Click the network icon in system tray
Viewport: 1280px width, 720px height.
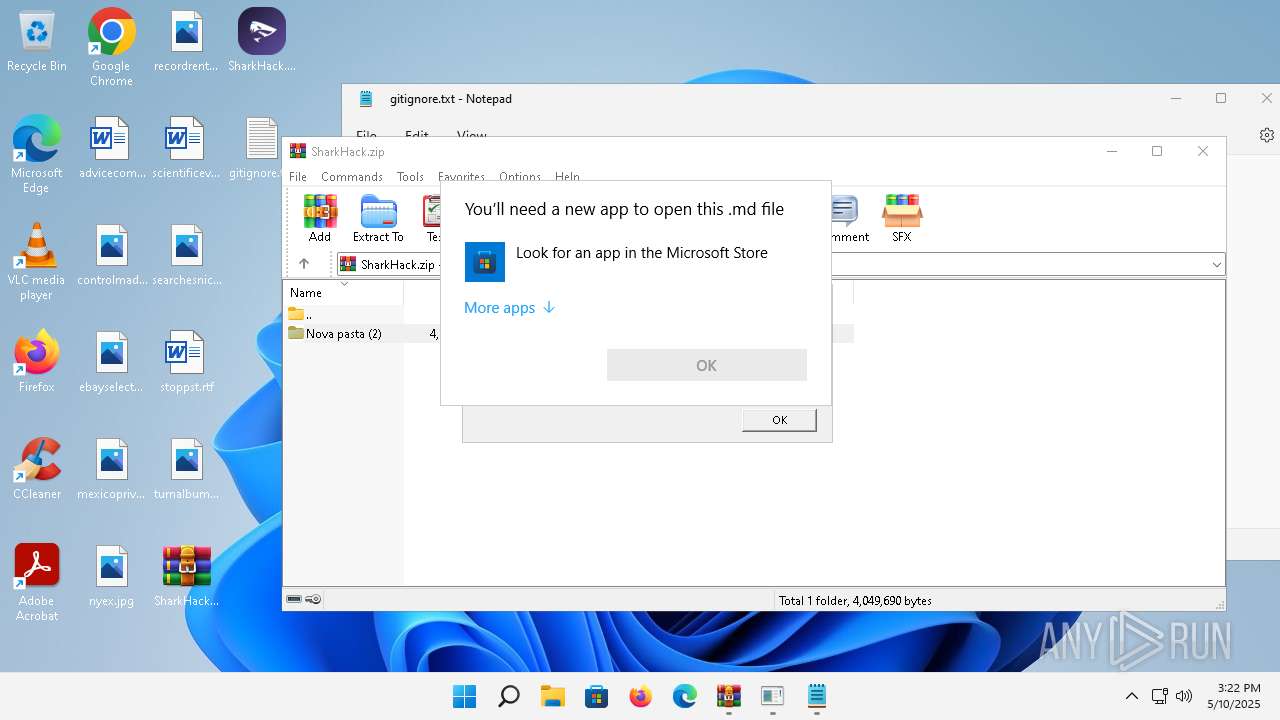point(1160,696)
